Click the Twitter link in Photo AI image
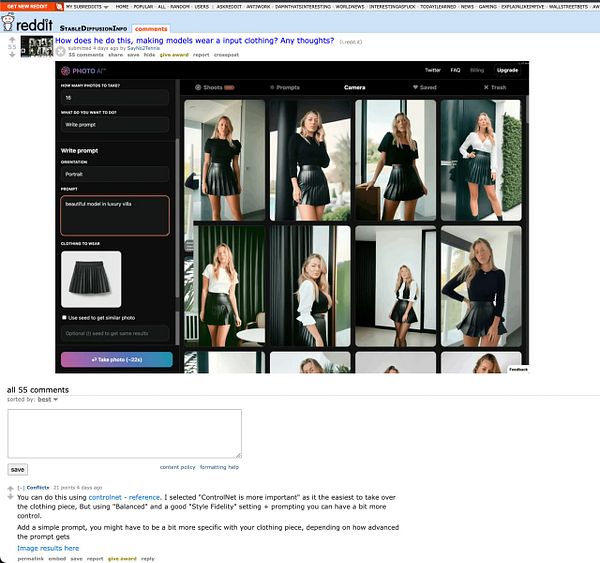 (433, 70)
